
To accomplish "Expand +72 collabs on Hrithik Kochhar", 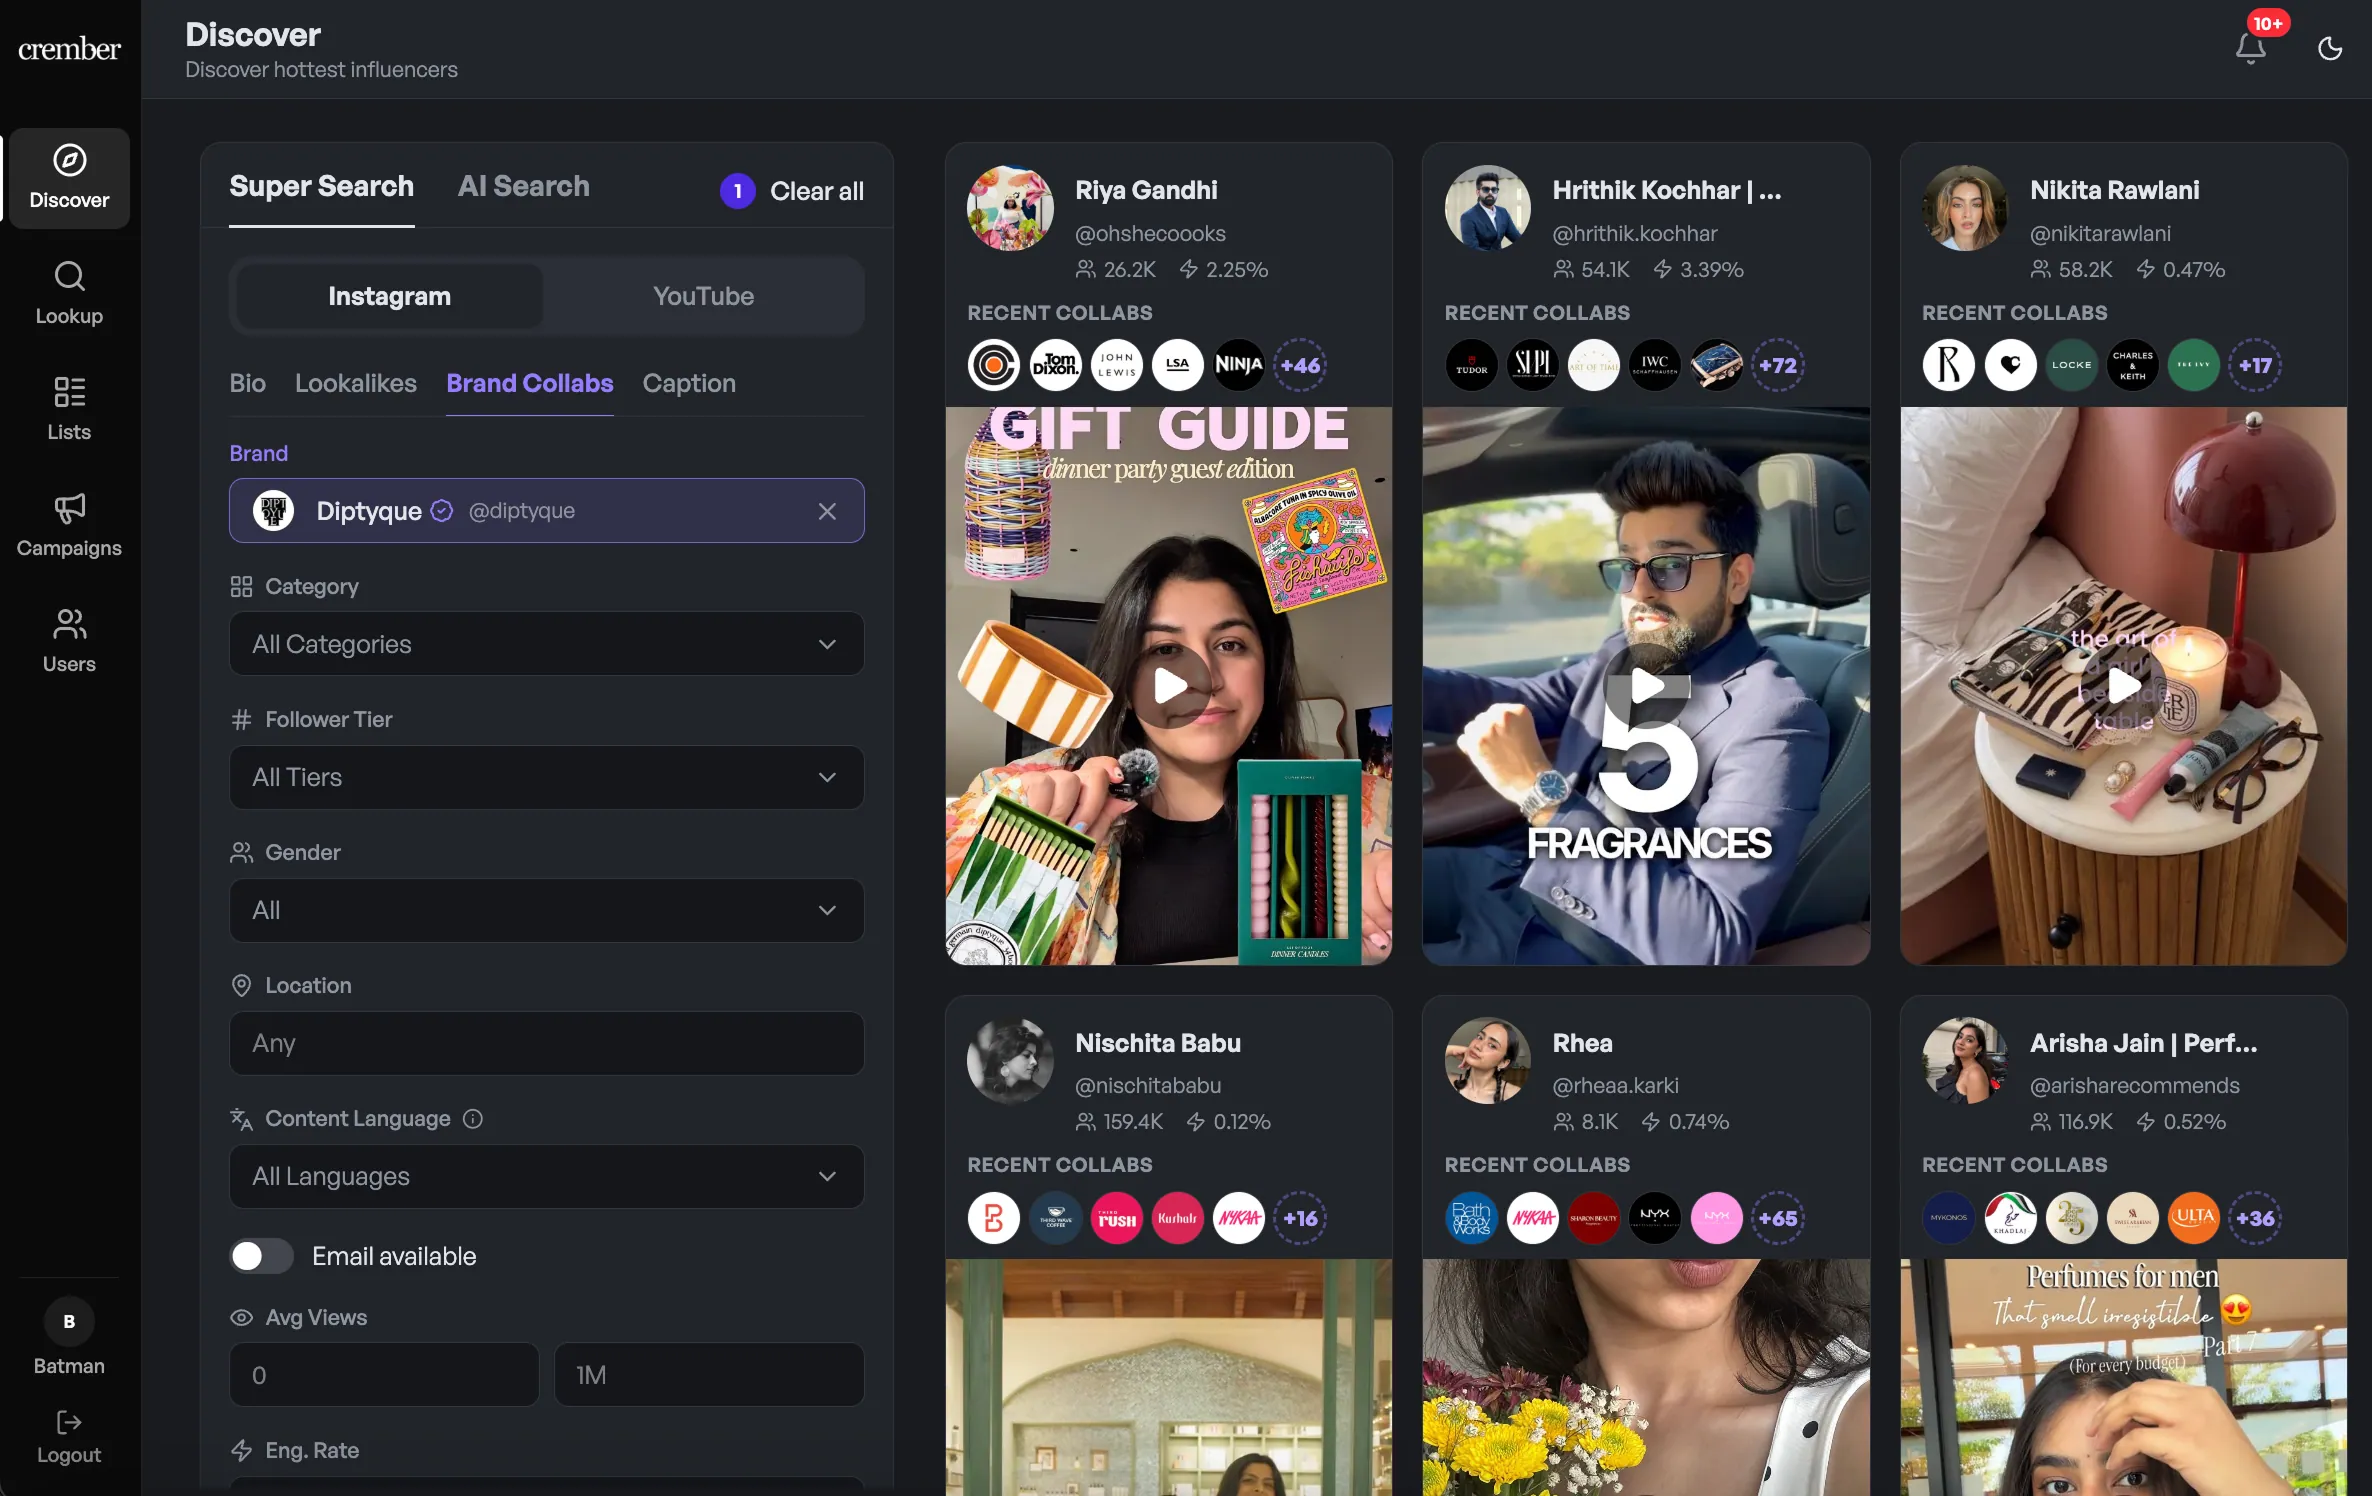I will click(x=1777, y=365).
